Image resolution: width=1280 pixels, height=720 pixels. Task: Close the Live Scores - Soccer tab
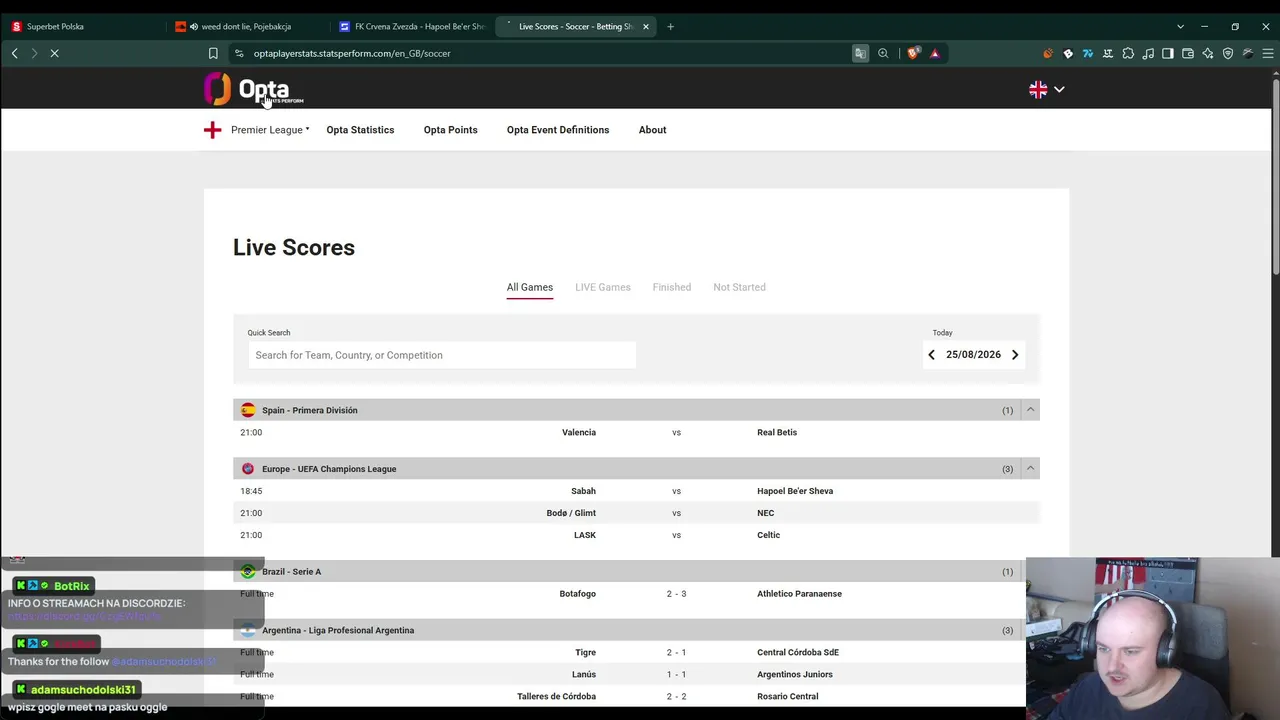pyautogui.click(x=646, y=27)
